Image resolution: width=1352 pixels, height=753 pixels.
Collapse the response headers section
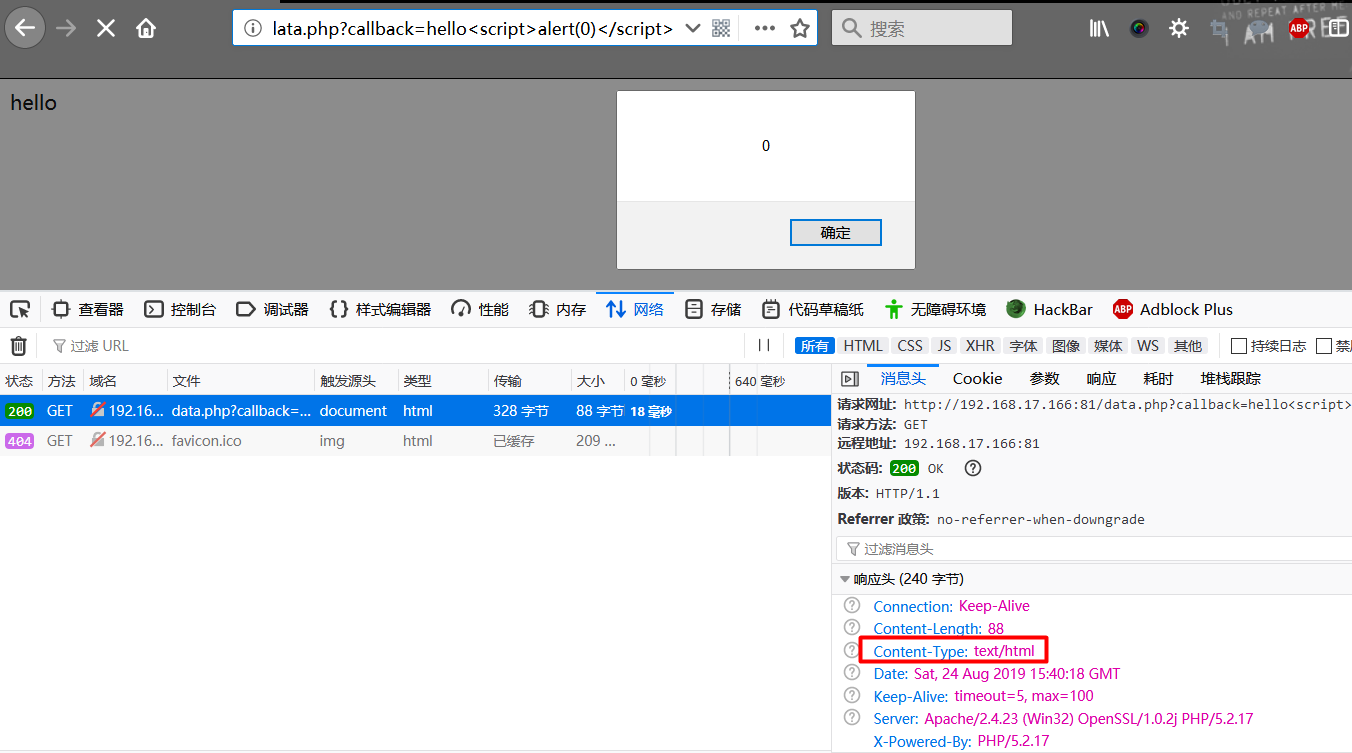[x=845, y=579]
